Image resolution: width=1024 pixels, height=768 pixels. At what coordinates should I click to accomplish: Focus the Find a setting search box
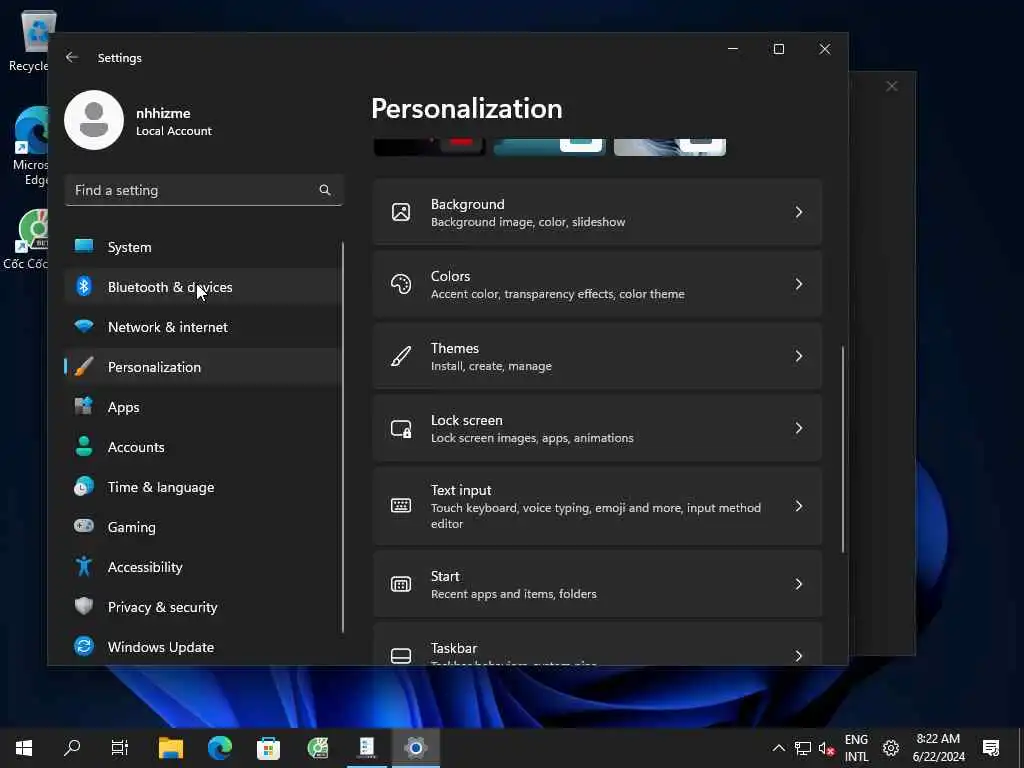[x=204, y=190]
